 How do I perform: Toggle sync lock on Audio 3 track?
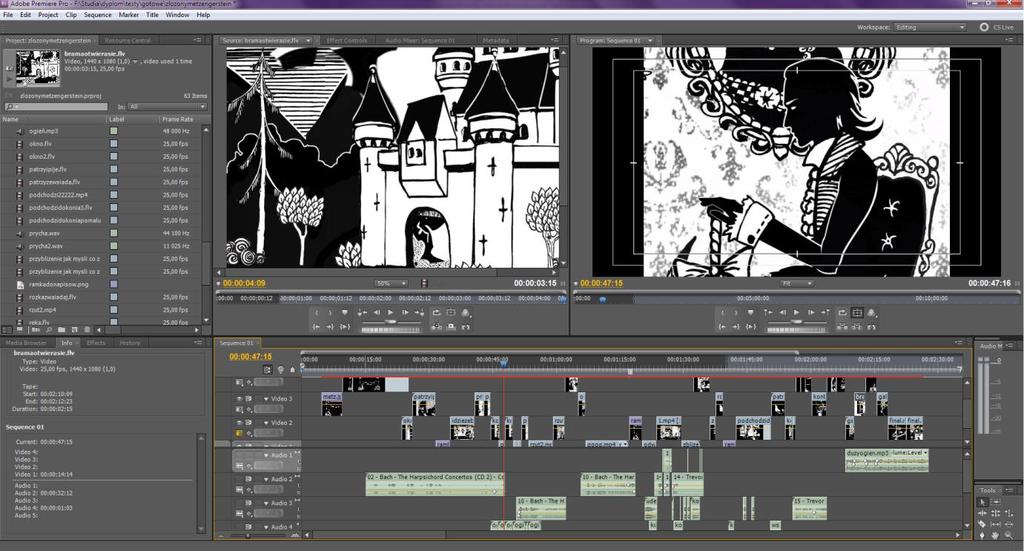click(249, 503)
